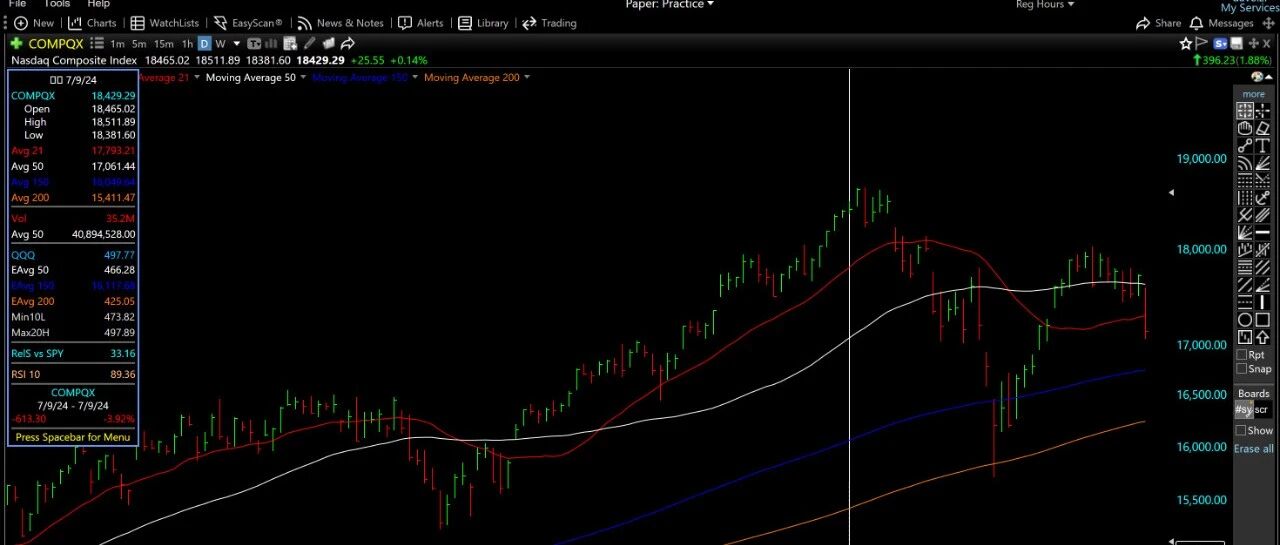Select the weekly W timeframe
This screenshot has height=545, width=1280.
(x=220, y=43)
